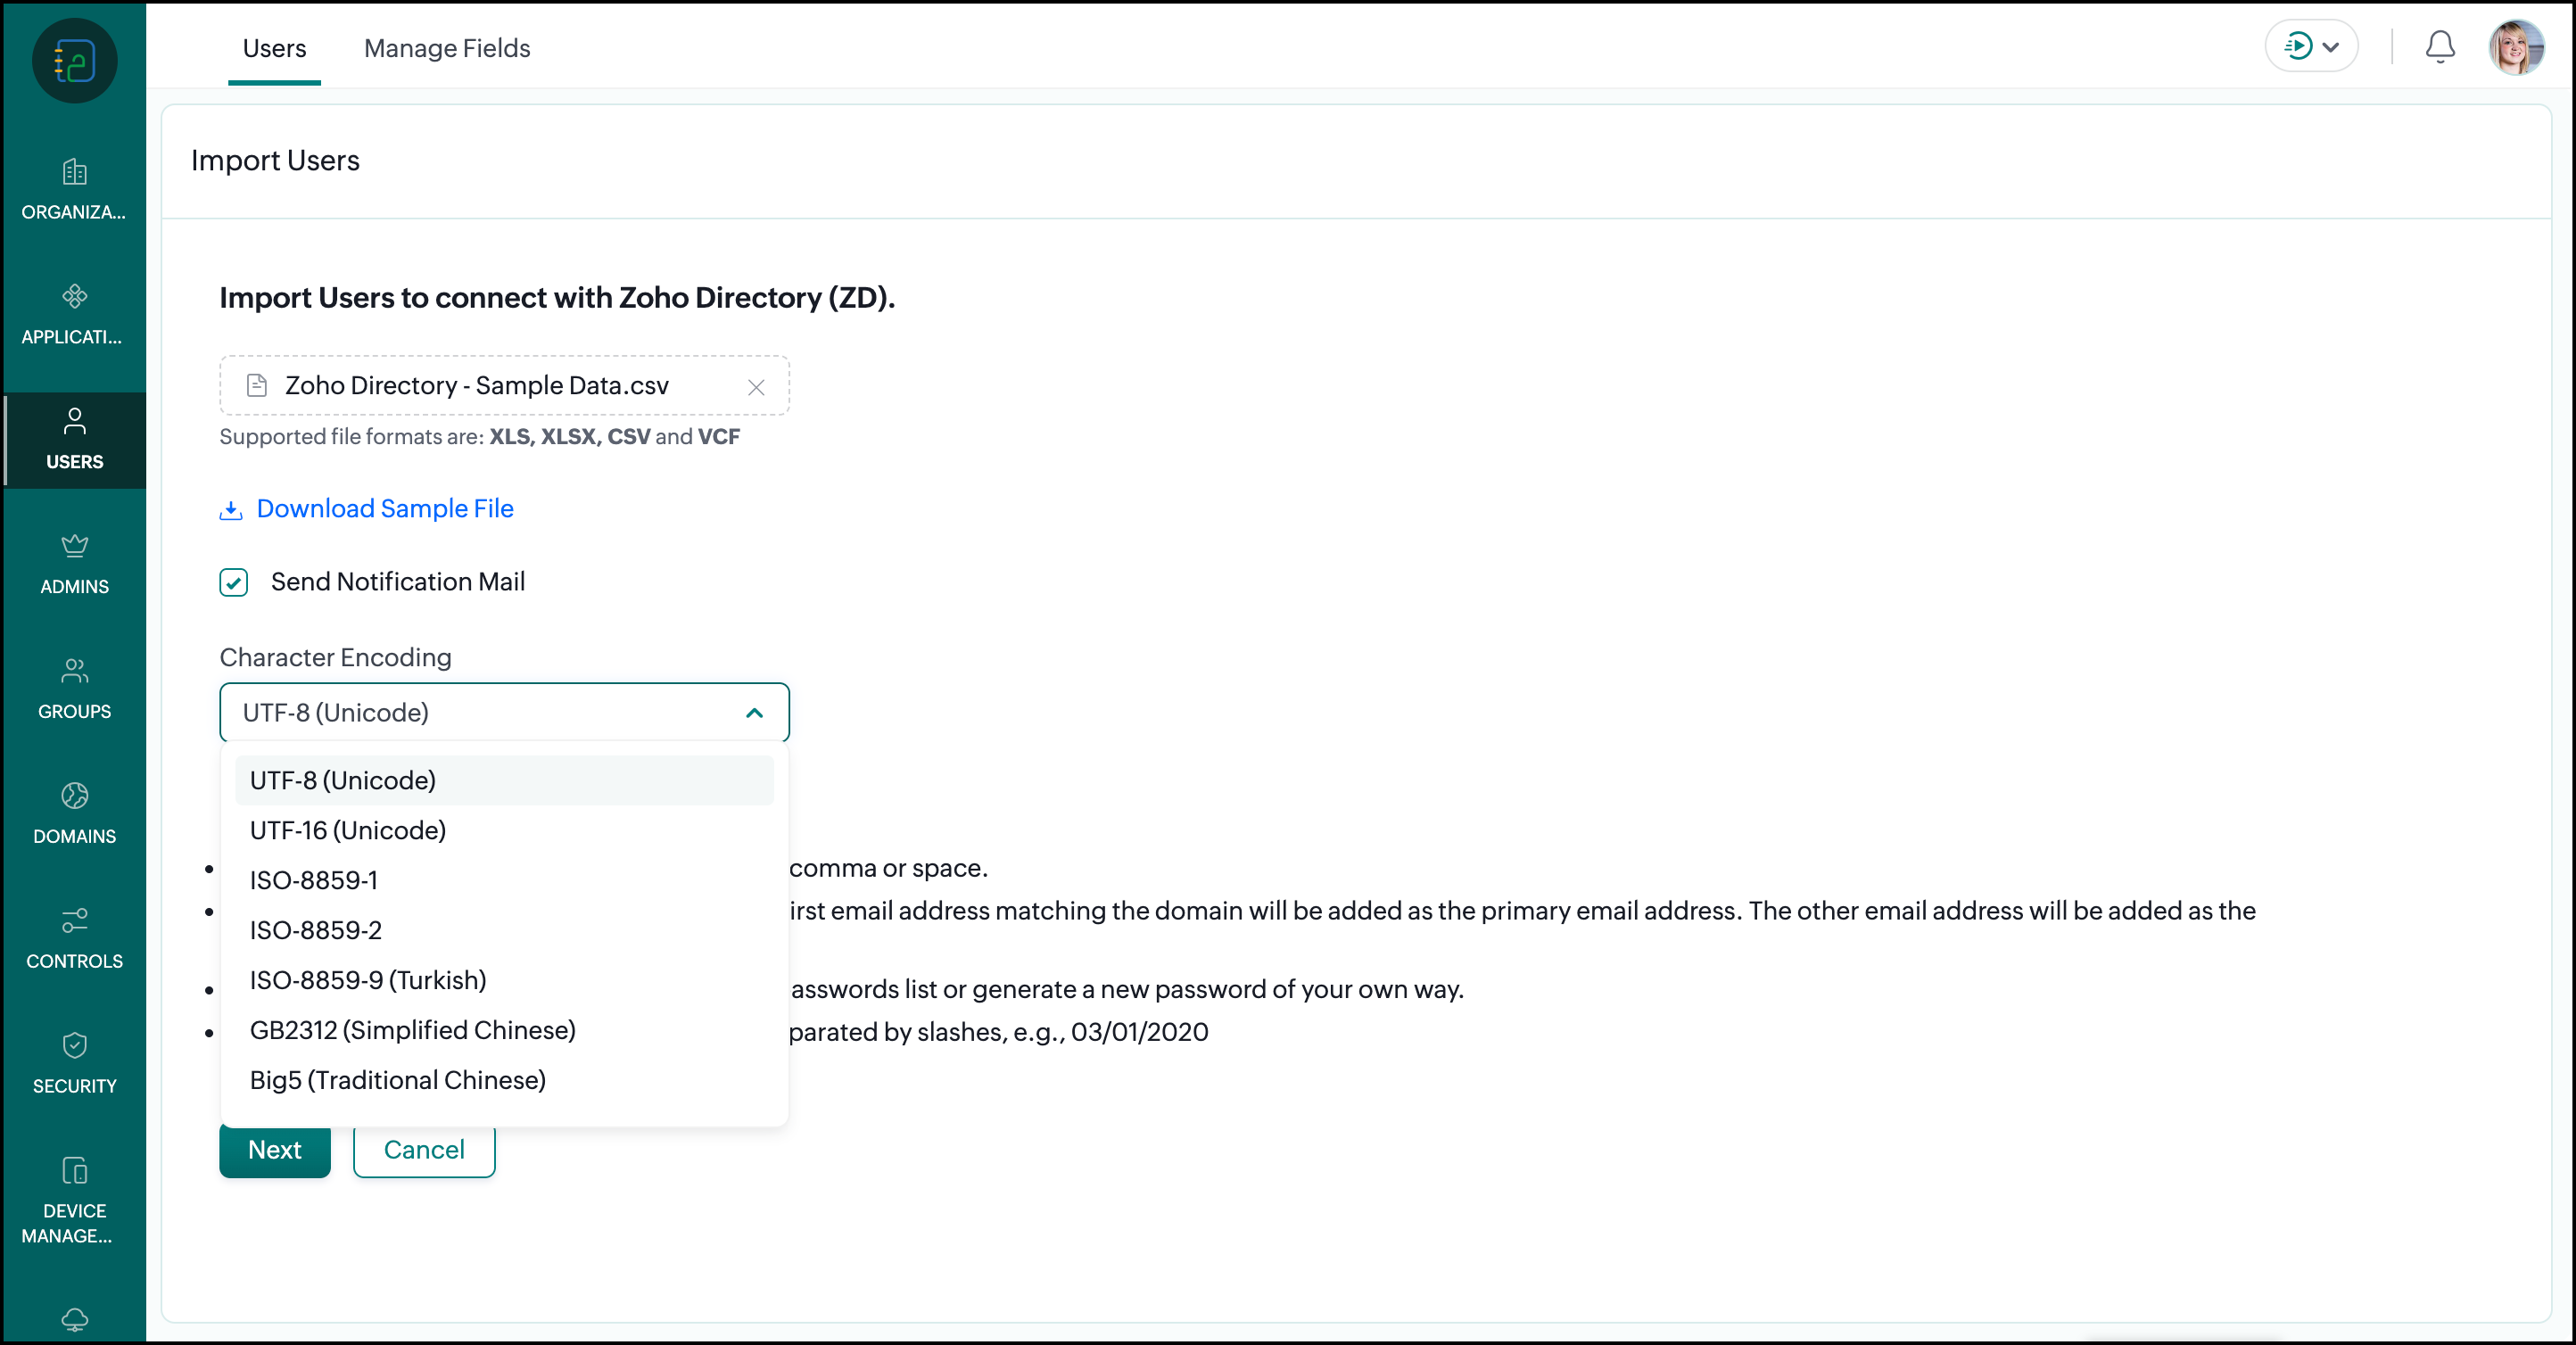The image size is (2576, 1345).
Task: Select the Users tab
Action: (x=274, y=48)
